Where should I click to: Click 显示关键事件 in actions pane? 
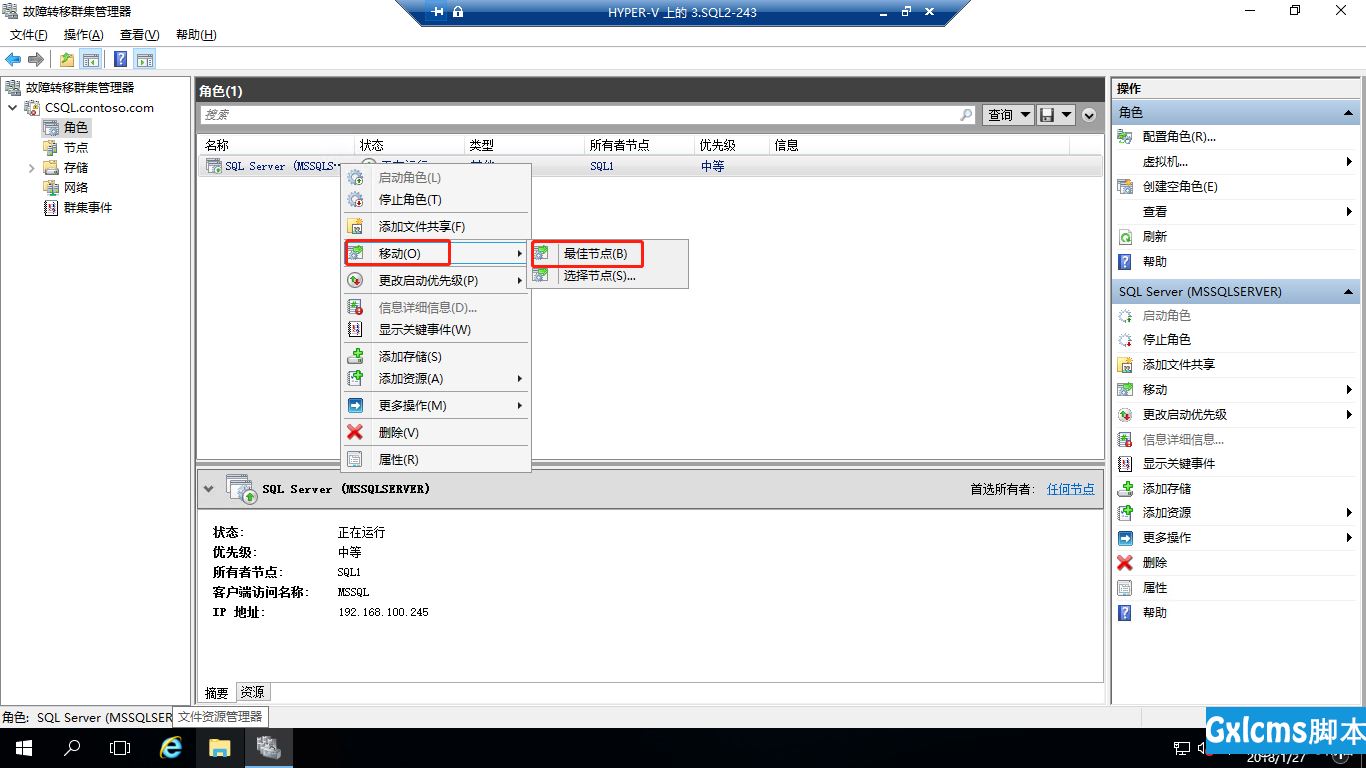(1179, 464)
